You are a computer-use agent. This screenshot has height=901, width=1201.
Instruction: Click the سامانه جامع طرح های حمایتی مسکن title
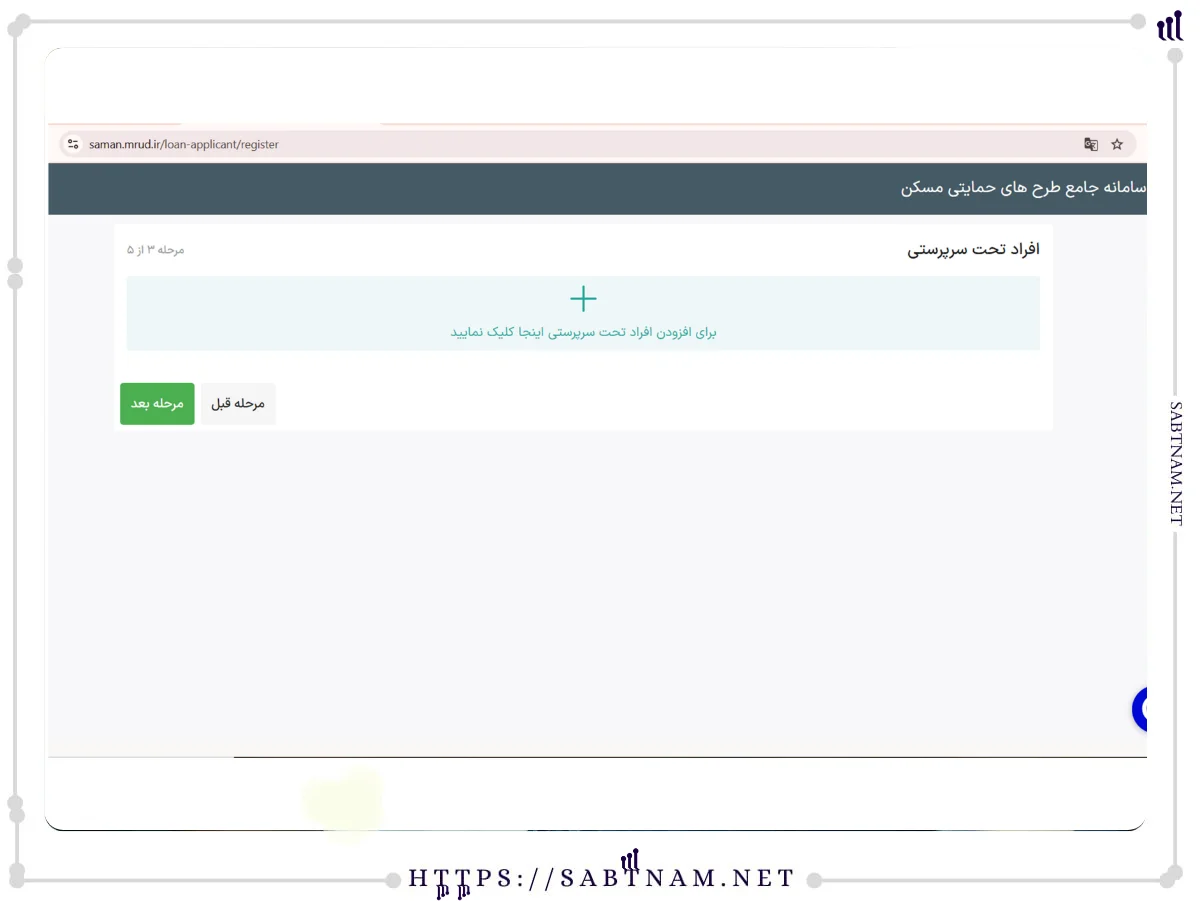[1023, 188]
